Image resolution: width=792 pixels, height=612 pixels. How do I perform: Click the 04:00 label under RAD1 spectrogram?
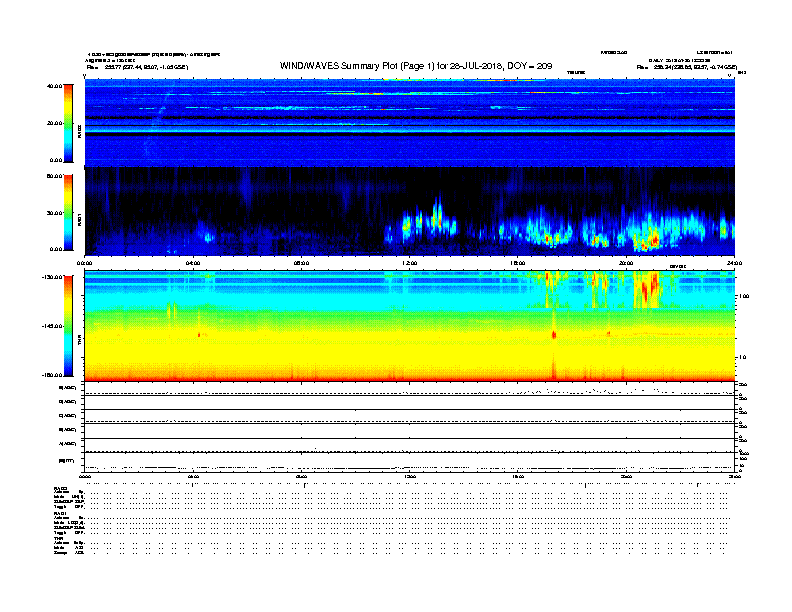click(x=193, y=263)
